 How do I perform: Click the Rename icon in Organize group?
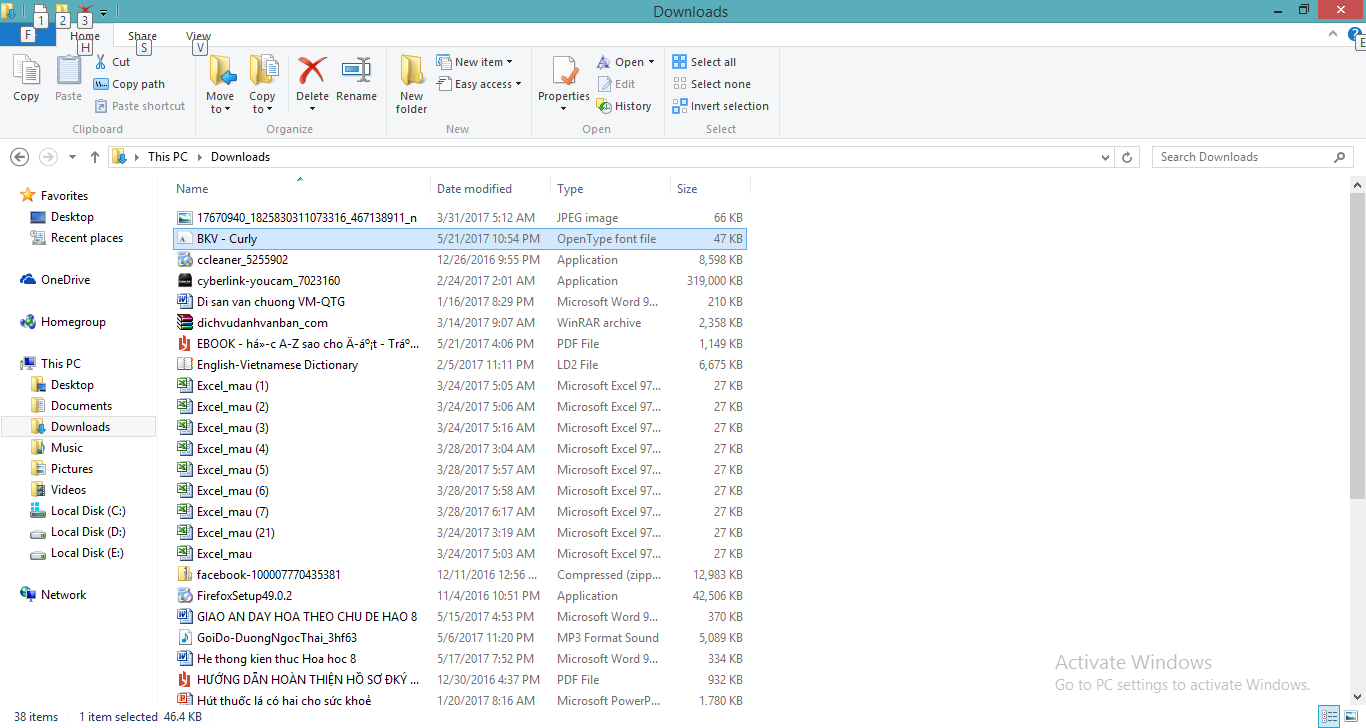[x=356, y=72]
